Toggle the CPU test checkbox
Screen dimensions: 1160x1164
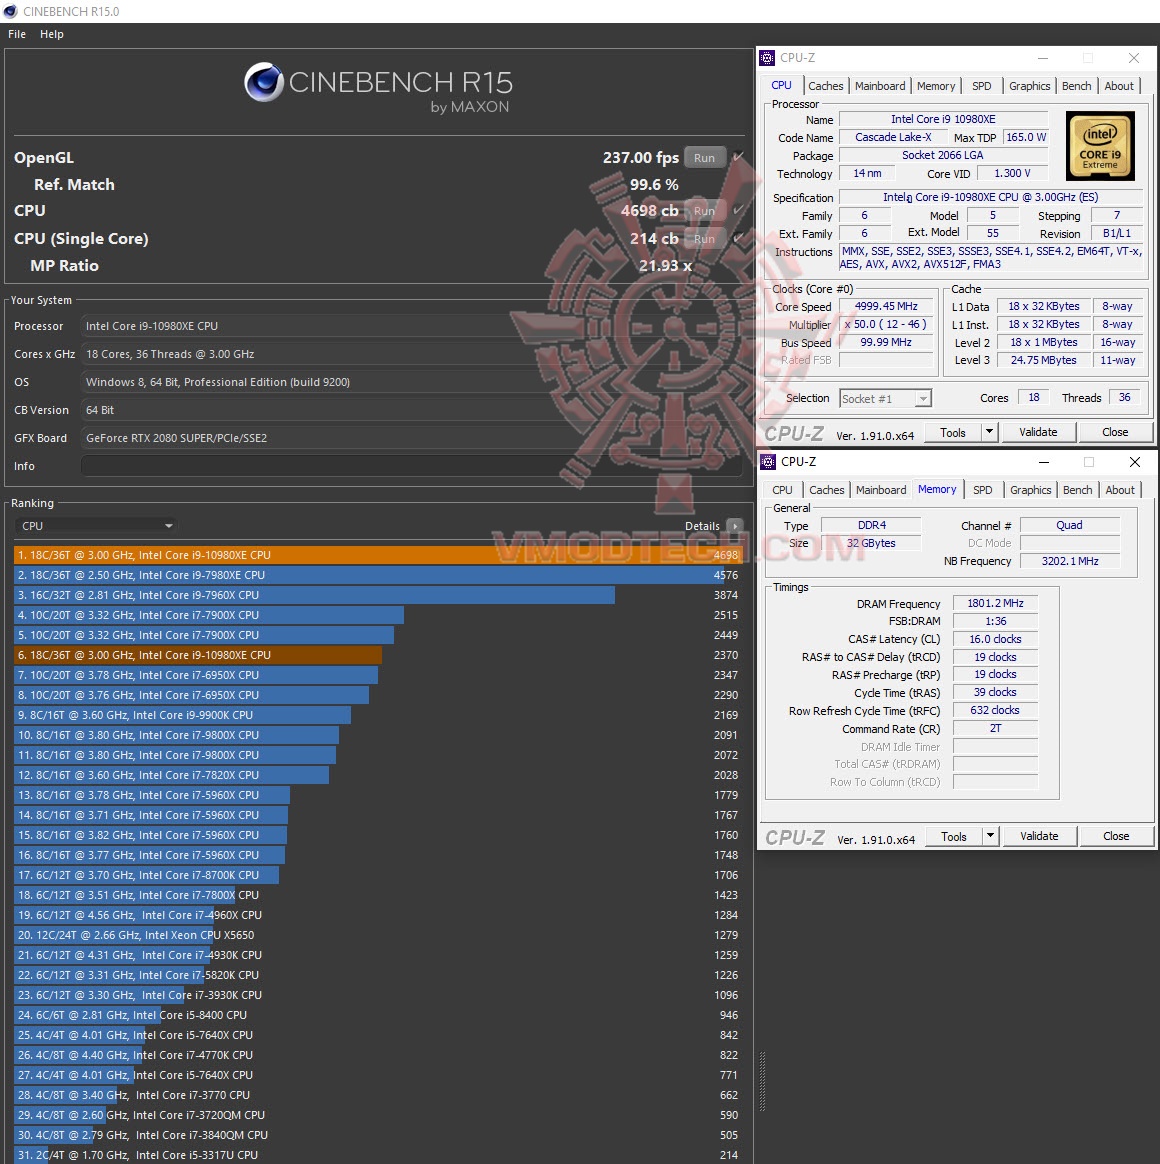738,211
